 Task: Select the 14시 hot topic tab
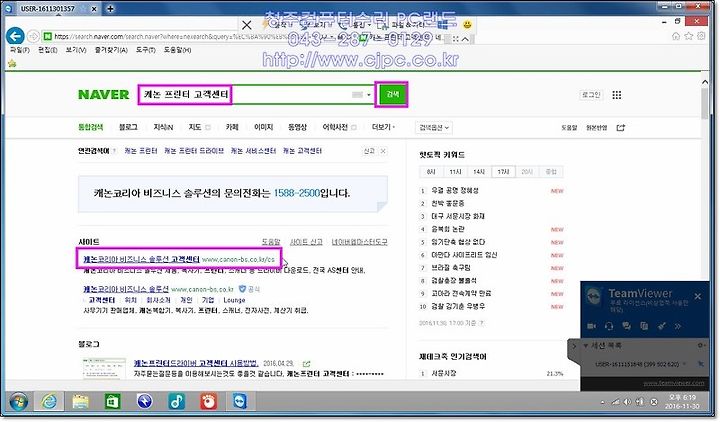tap(479, 171)
